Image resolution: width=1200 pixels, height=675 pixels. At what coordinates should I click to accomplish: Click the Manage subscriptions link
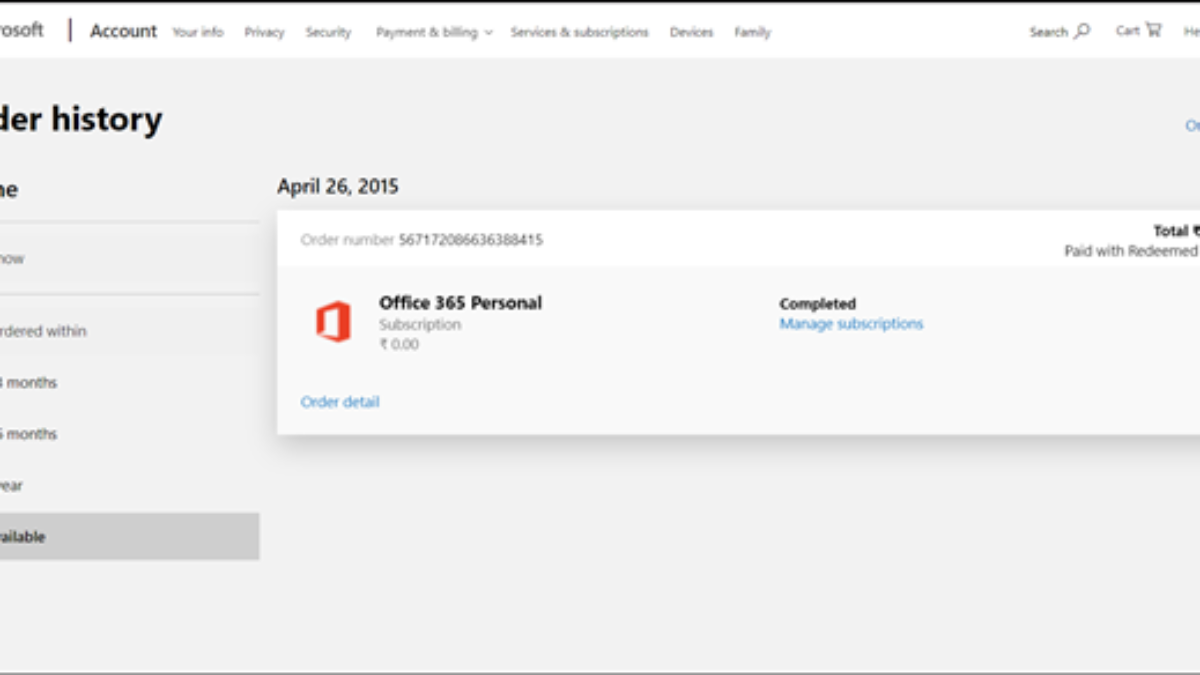point(851,324)
